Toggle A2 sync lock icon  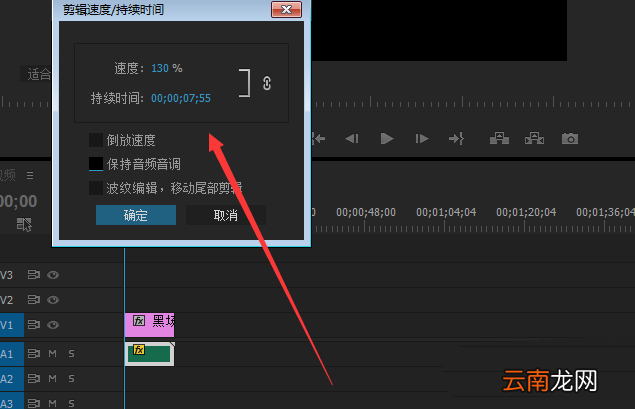(x=34, y=379)
